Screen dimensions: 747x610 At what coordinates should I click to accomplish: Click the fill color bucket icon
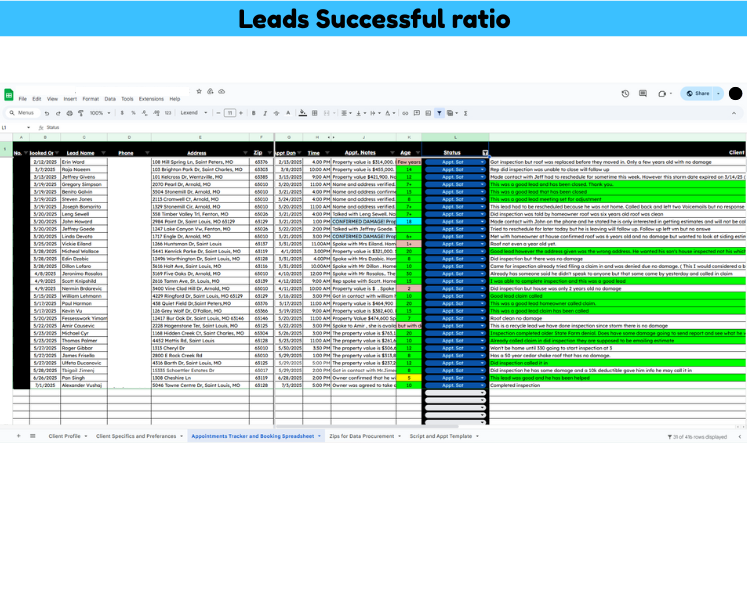[303, 113]
